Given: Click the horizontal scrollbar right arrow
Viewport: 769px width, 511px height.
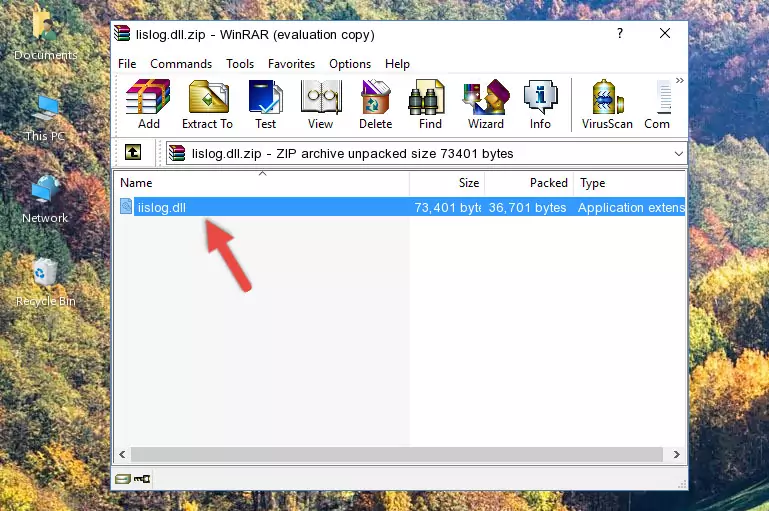Looking at the screenshot, I should [676, 454].
